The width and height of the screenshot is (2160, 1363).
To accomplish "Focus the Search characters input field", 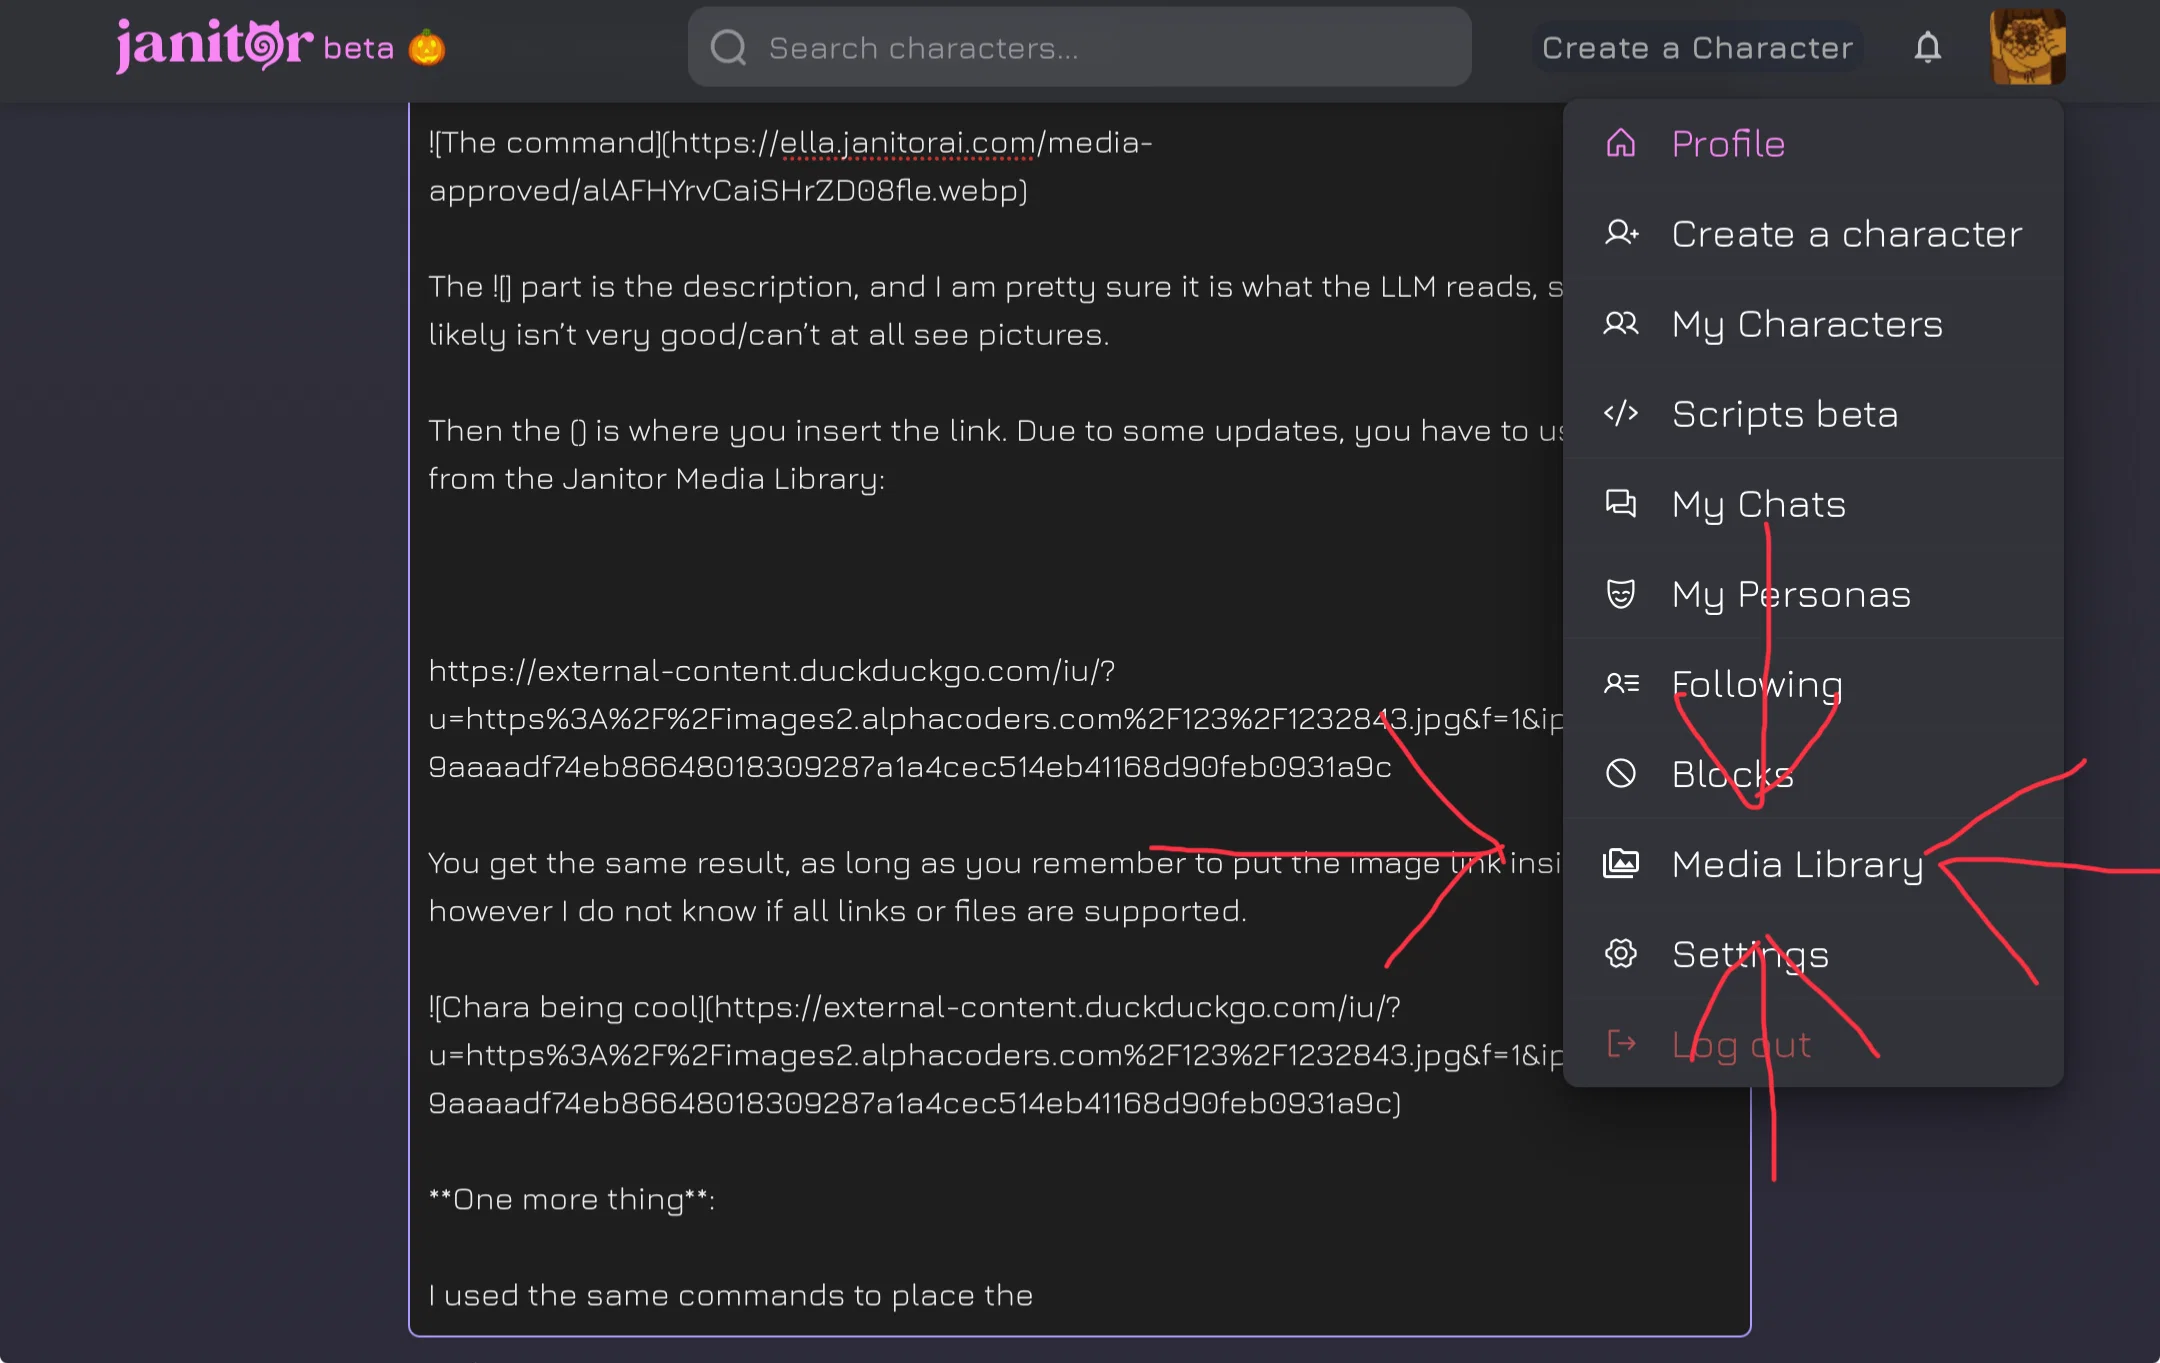I will [x=1079, y=47].
